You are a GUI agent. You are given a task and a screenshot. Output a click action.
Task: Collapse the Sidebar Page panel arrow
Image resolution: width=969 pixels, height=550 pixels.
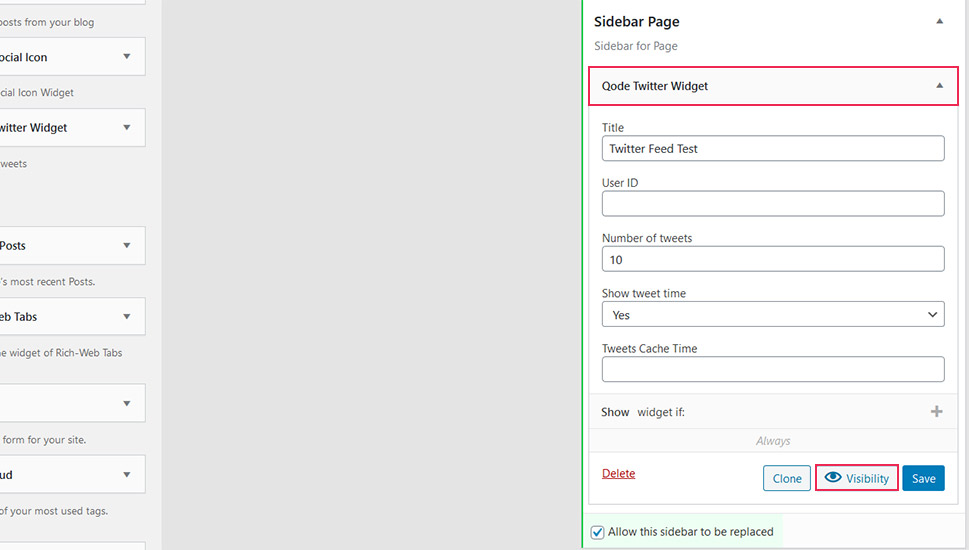pos(939,22)
